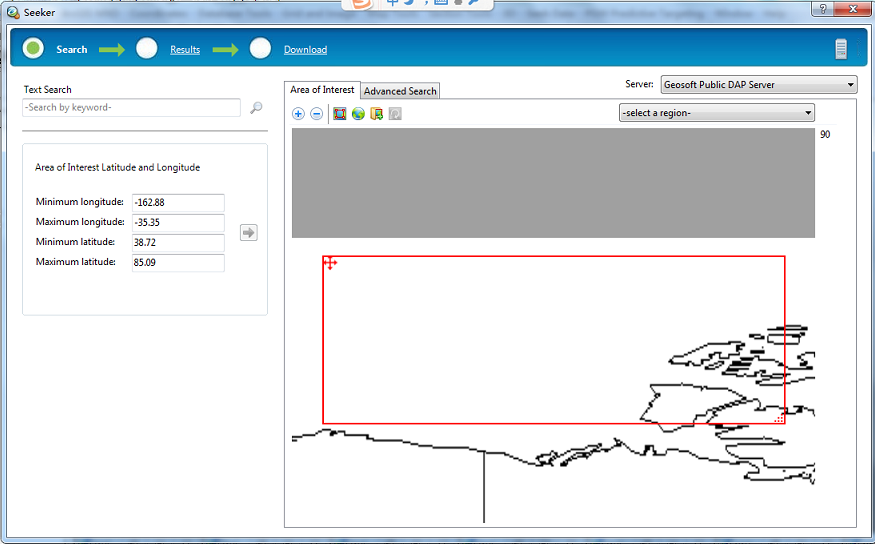This screenshot has width=875, height=544.
Task: Close the Seeker window
Action: coord(853,8)
